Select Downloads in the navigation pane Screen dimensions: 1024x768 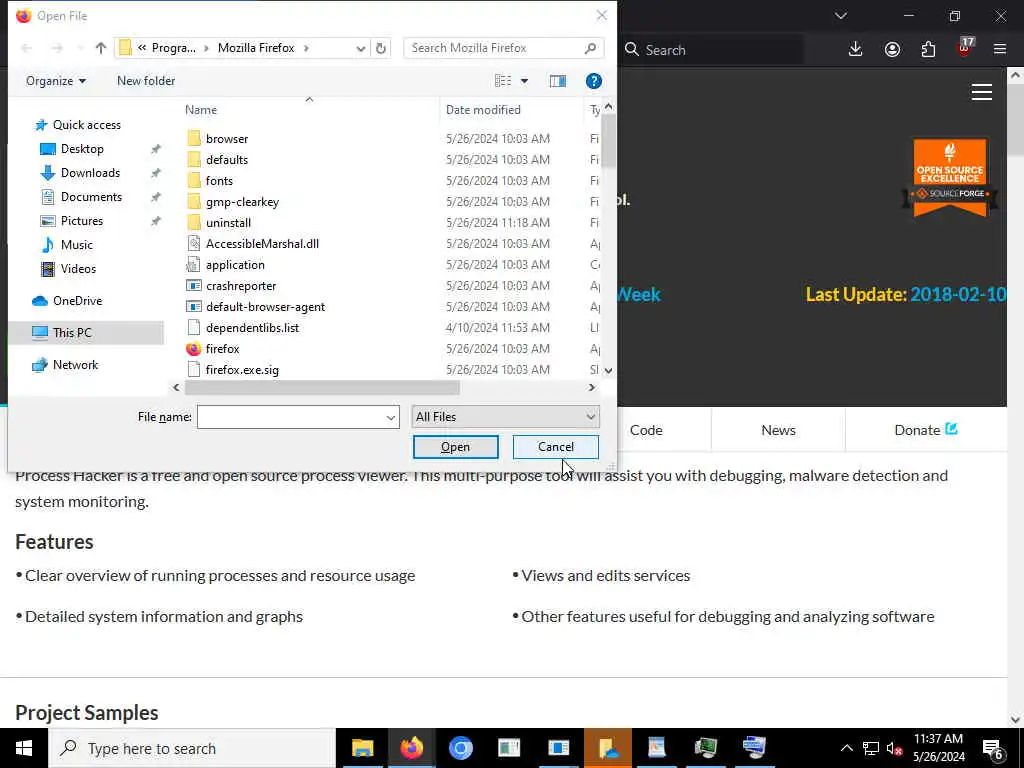[90, 173]
